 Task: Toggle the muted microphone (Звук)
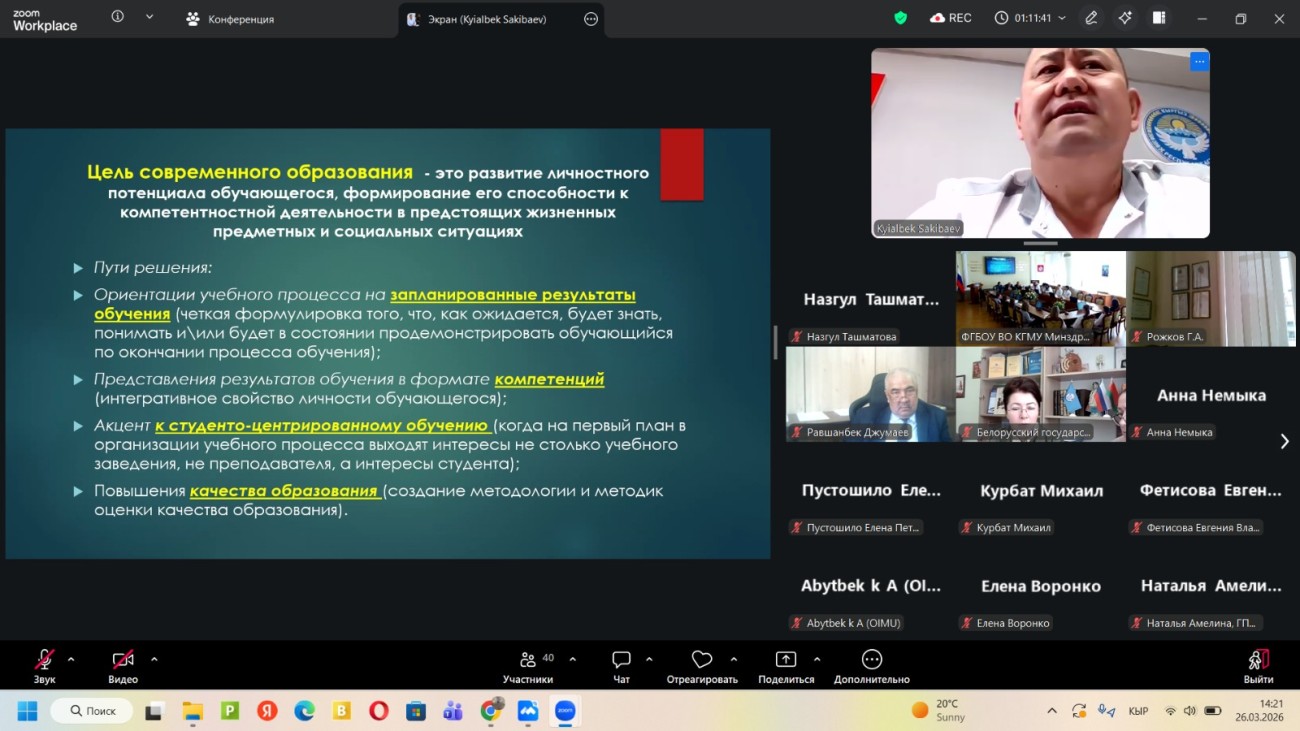coord(42,660)
